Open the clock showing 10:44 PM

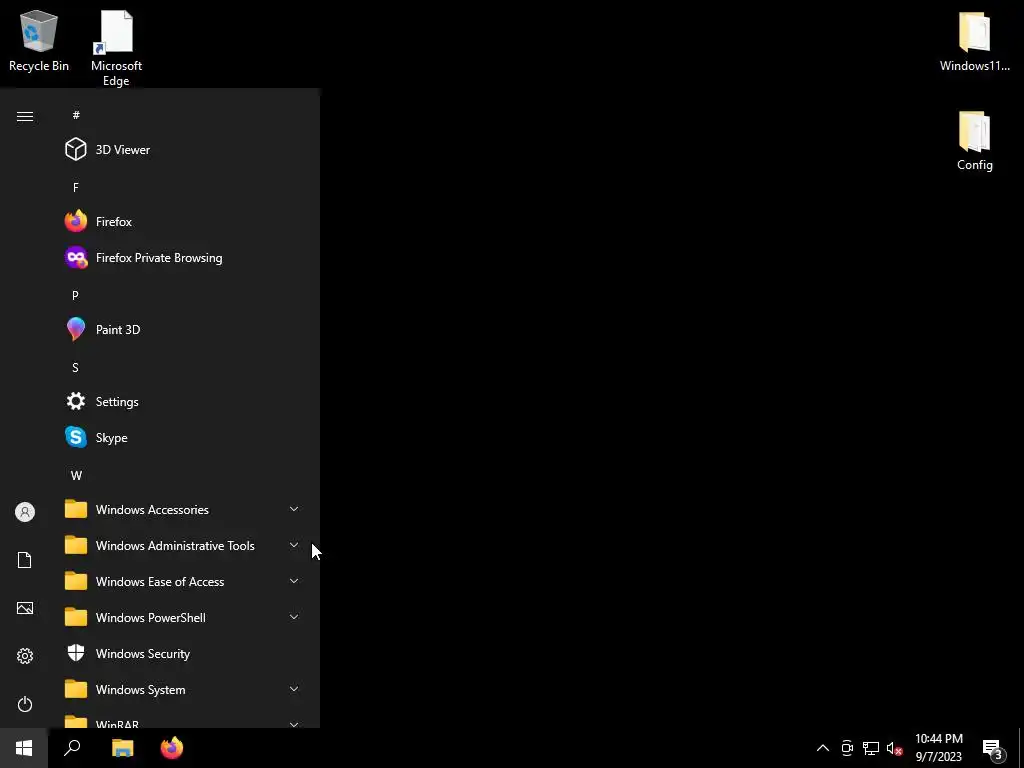tap(938, 748)
